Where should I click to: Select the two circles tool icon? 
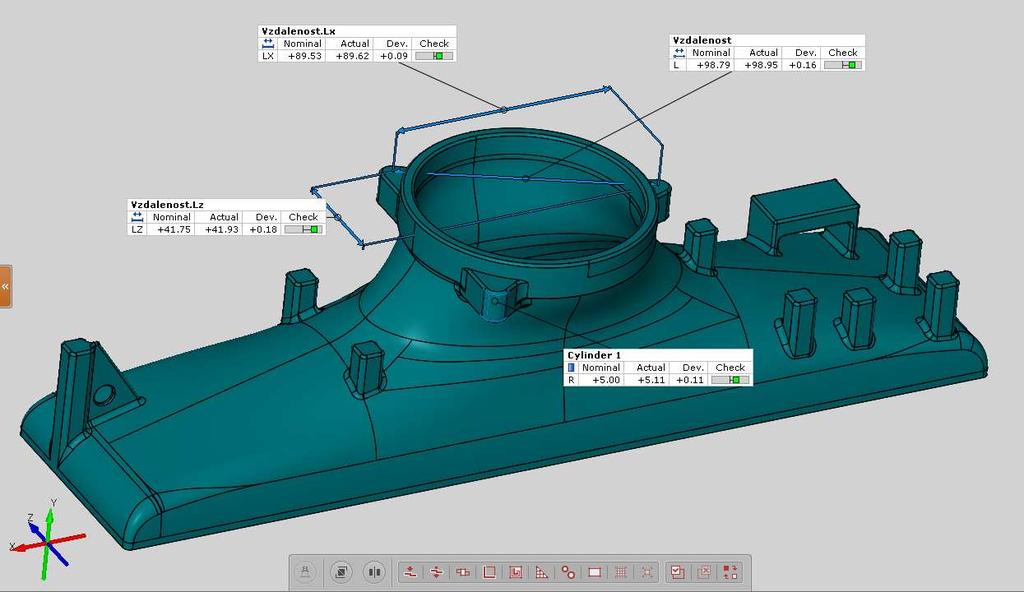click(568, 572)
